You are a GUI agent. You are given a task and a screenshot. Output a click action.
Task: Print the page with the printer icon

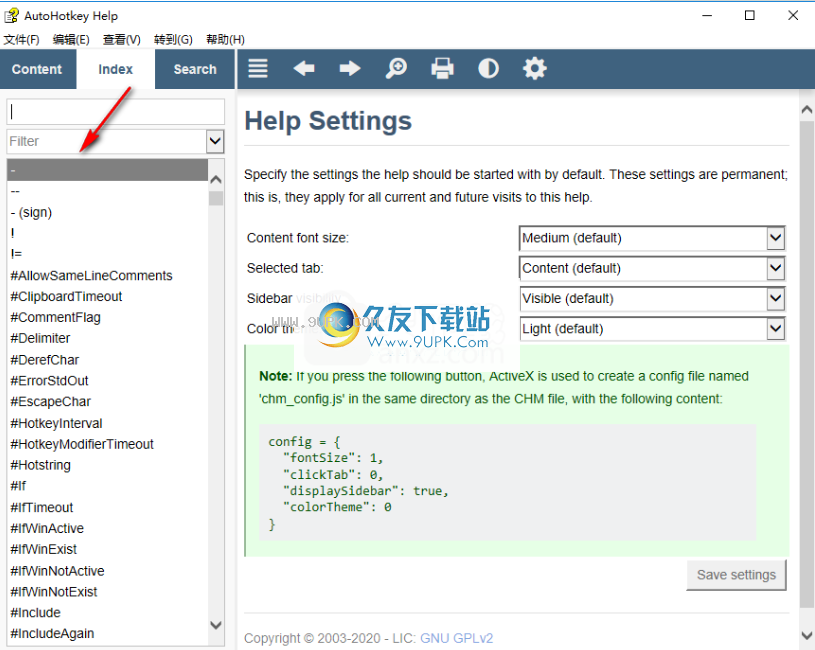click(x=442, y=69)
